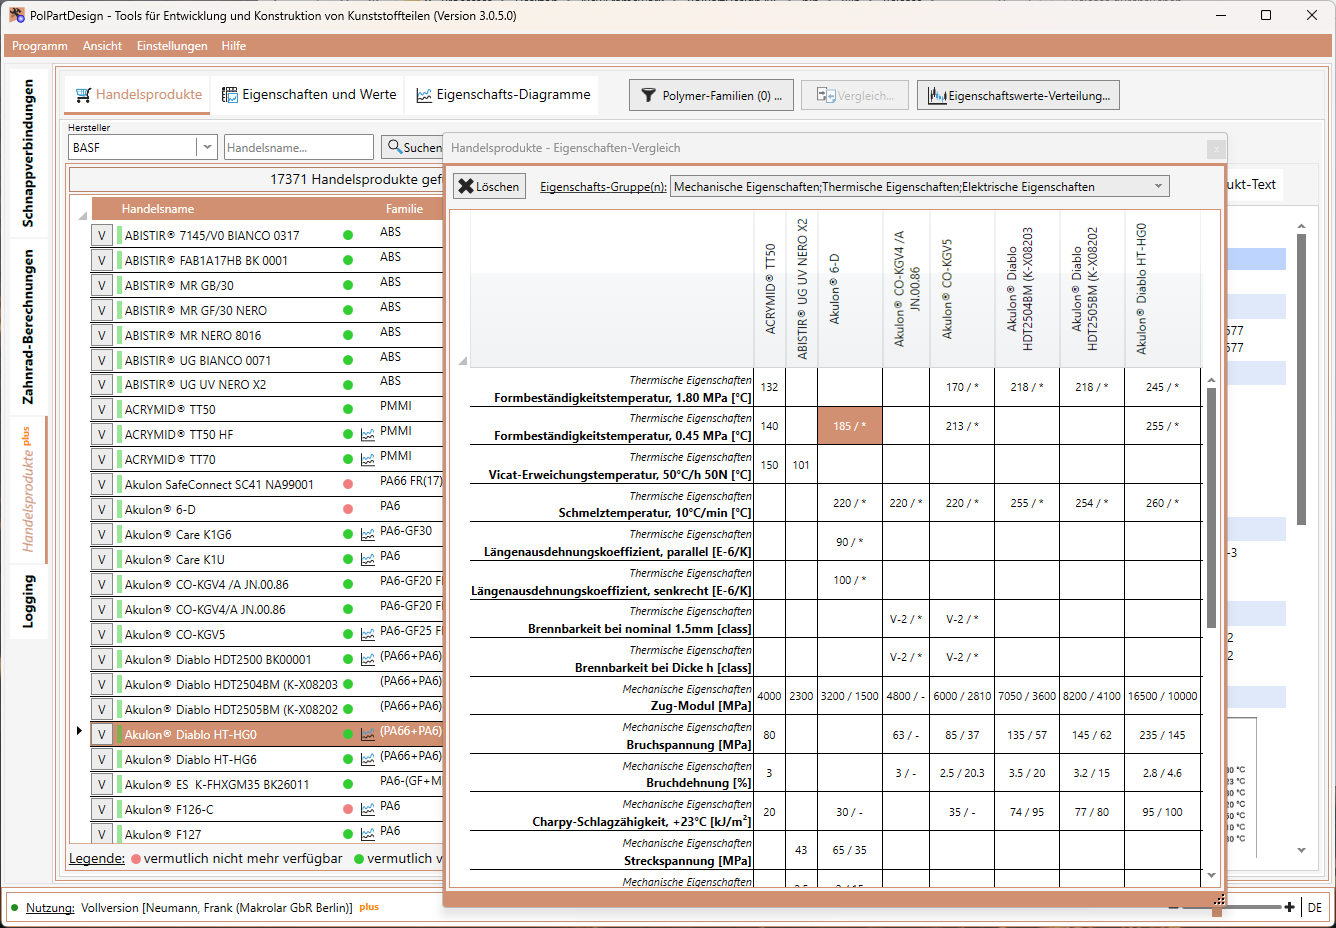
Task: Open diagram icon for Akulon Diablo HT-HG0
Action: [368, 735]
